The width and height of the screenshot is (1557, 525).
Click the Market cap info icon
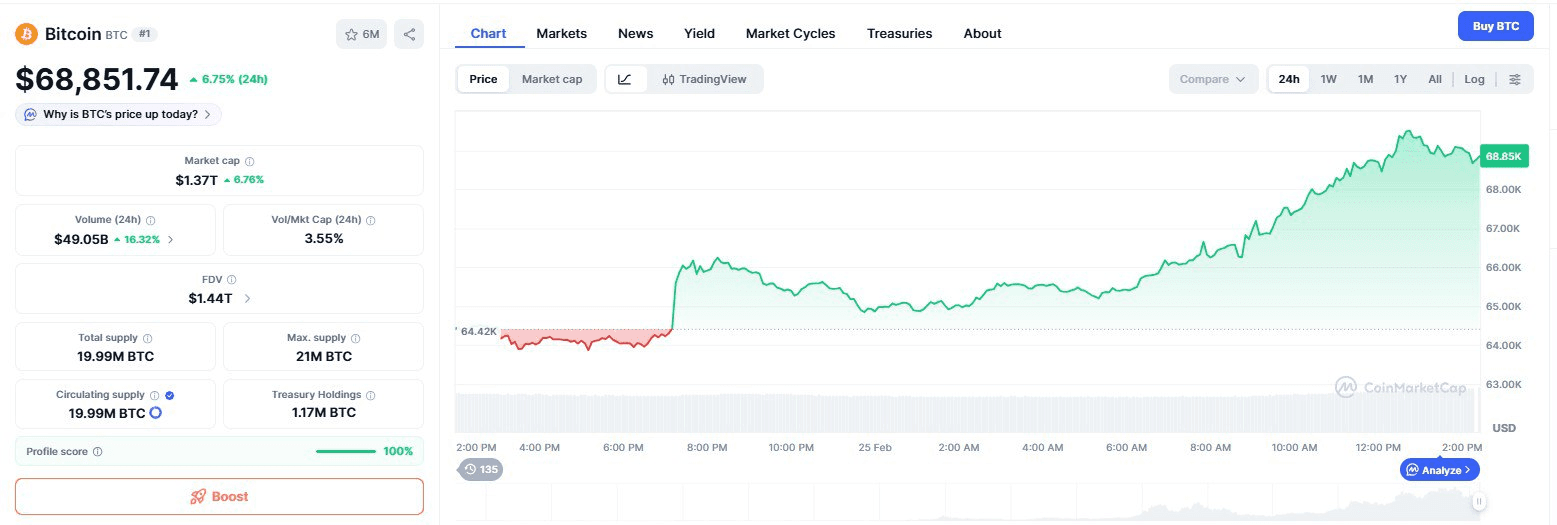(x=250, y=161)
